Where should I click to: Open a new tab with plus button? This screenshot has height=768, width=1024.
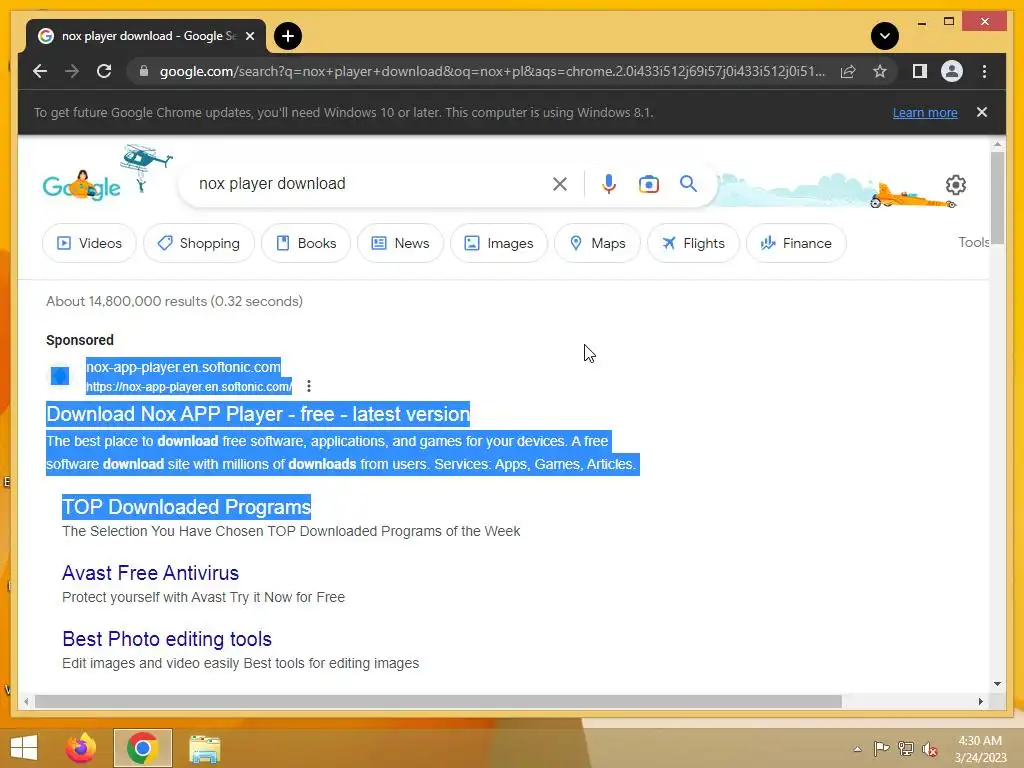tap(287, 36)
